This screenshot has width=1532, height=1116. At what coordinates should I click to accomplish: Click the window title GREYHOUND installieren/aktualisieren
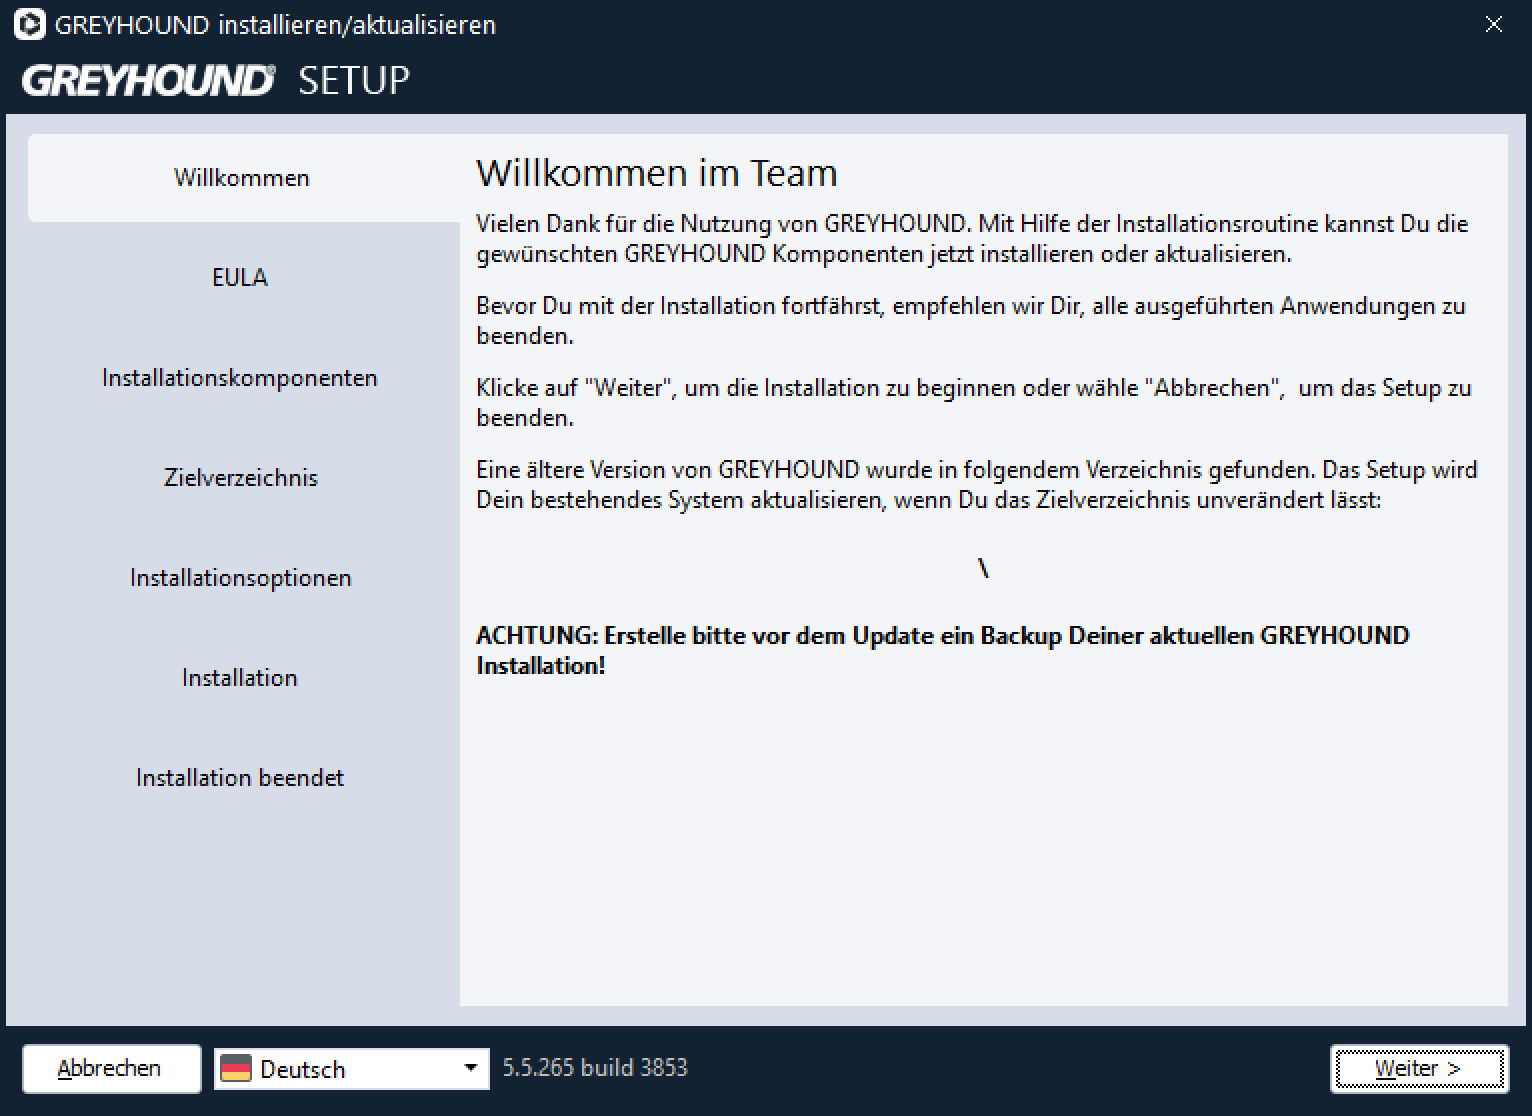275,25
